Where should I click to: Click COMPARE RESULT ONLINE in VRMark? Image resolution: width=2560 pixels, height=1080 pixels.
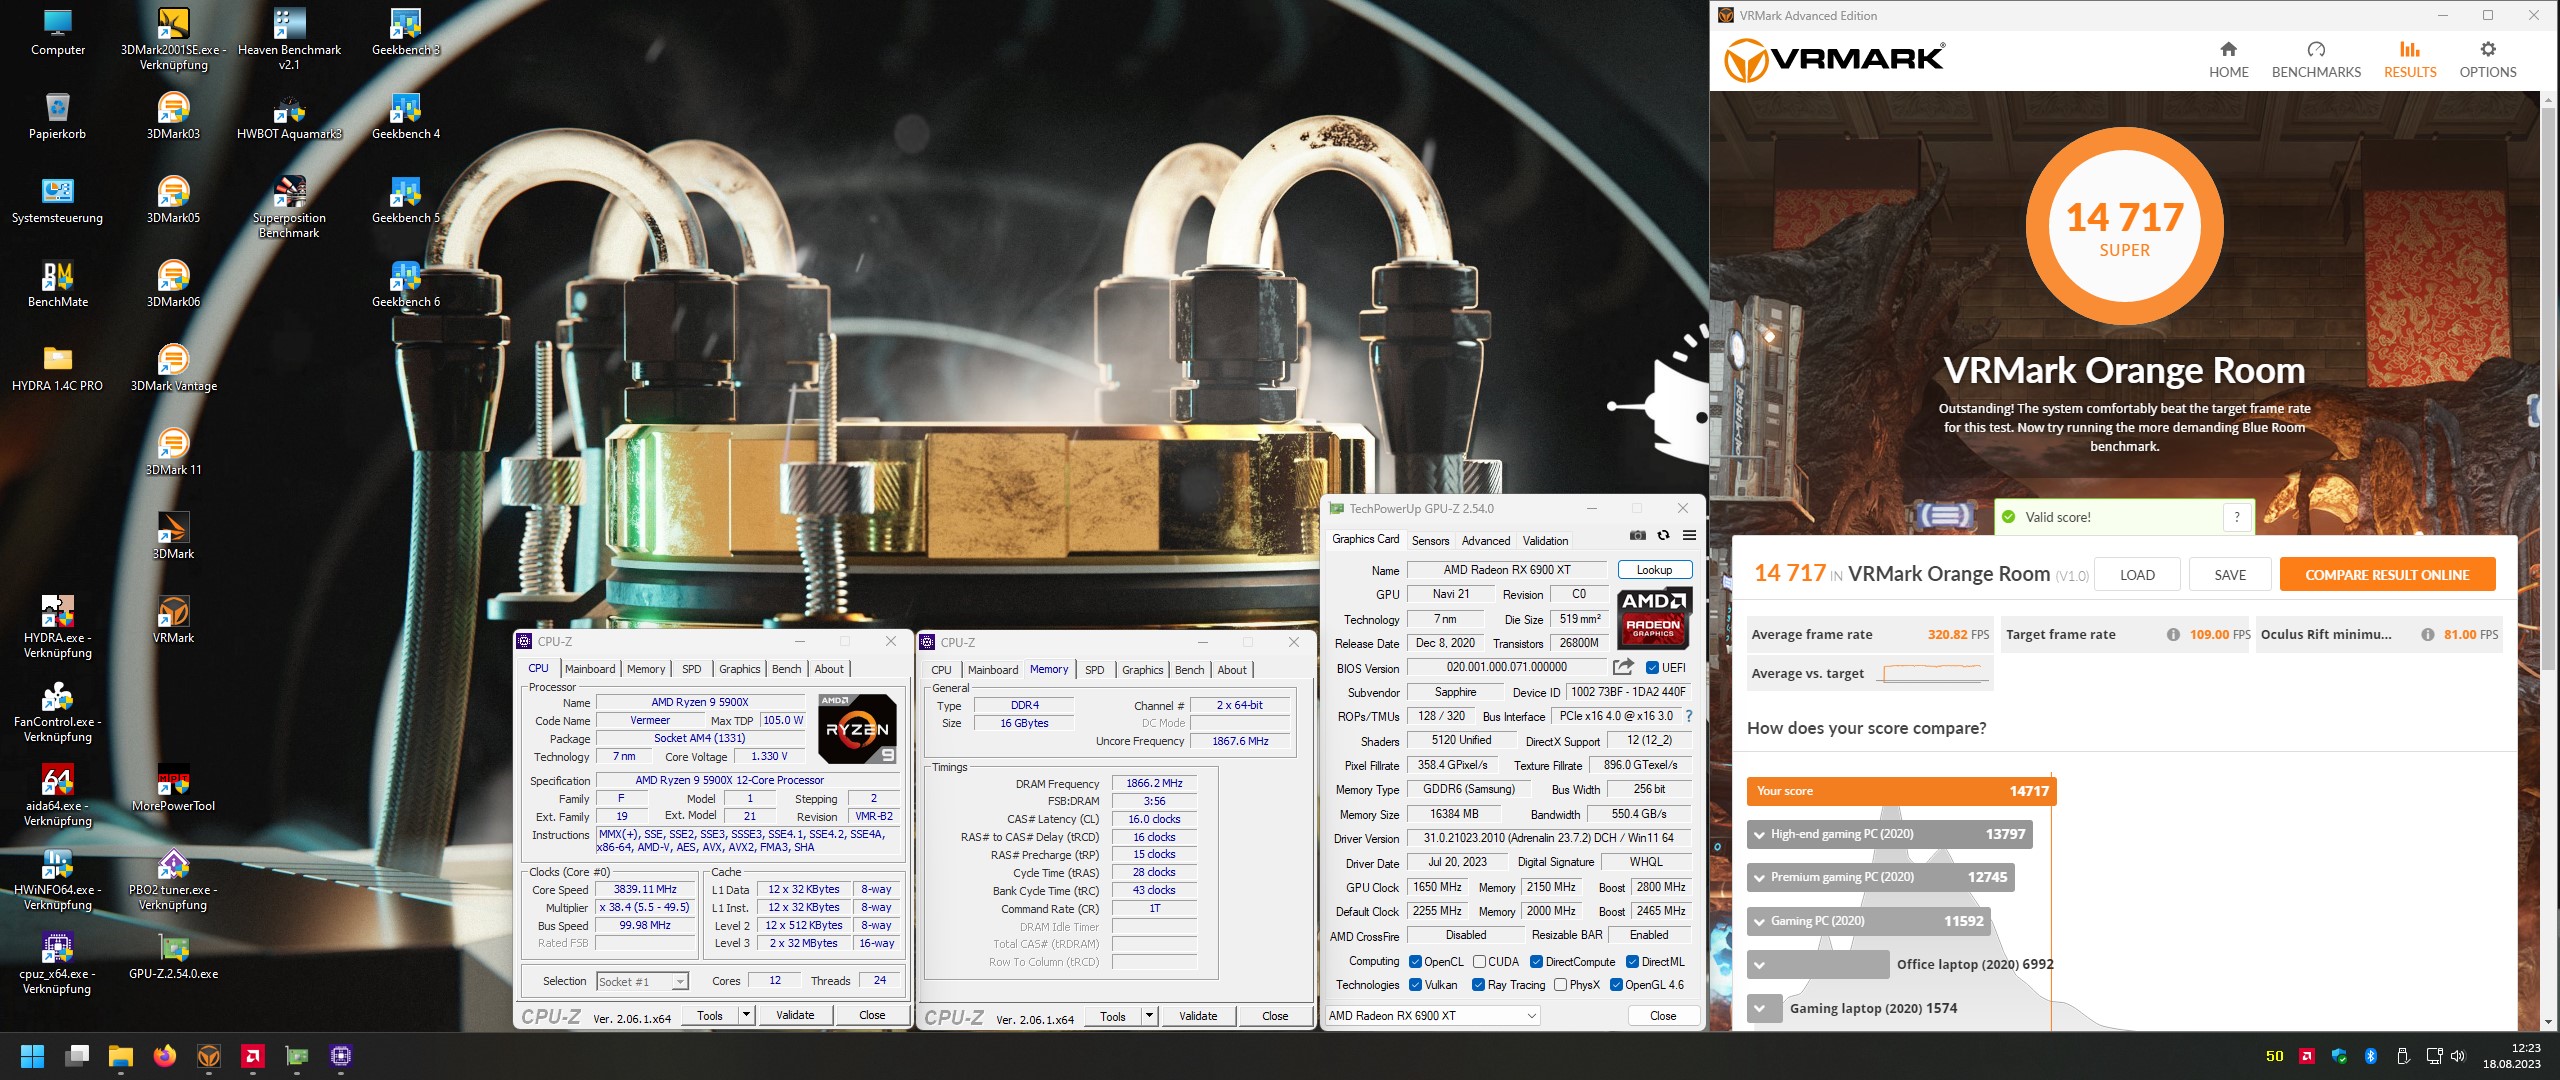pyautogui.click(x=2387, y=575)
